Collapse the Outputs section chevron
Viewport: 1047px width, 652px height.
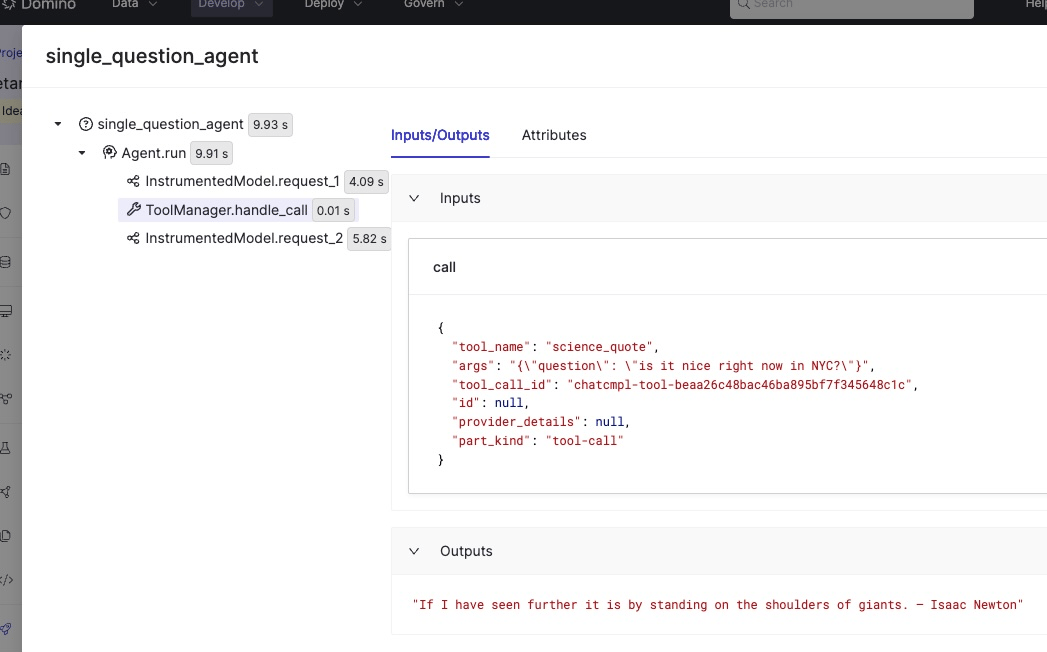[414, 551]
